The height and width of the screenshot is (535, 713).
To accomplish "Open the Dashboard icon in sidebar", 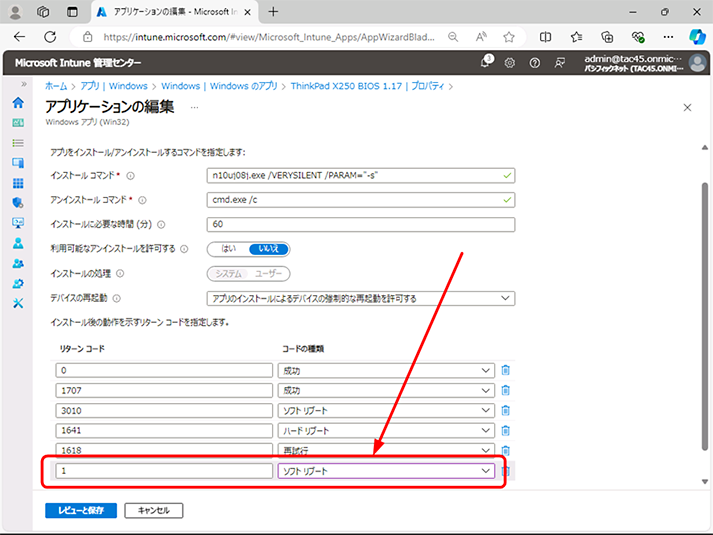I will (18, 123).
